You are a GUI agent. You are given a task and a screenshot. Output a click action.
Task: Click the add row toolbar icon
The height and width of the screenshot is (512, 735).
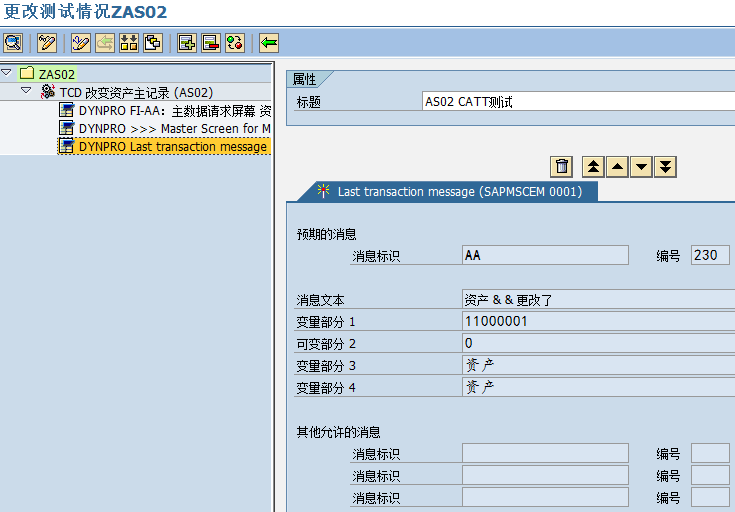click(187, 42)
